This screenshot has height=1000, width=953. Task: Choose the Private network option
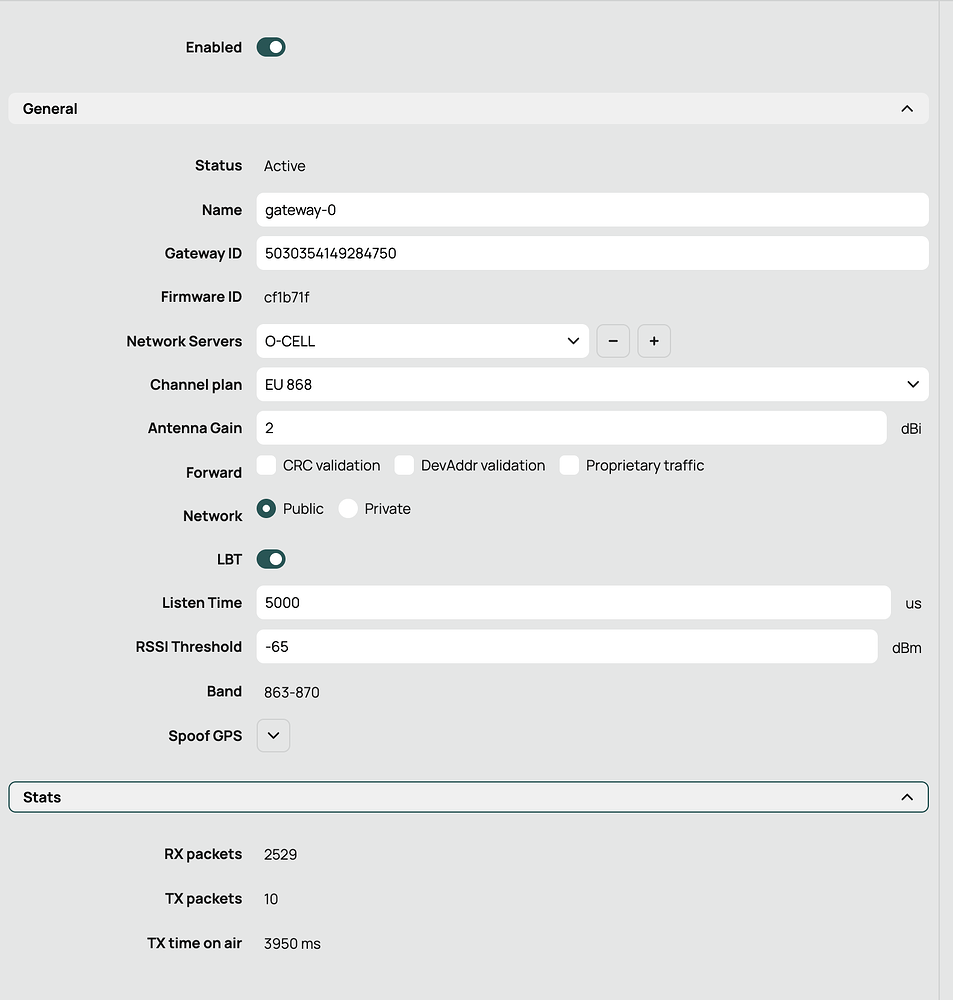click(348, 509)
